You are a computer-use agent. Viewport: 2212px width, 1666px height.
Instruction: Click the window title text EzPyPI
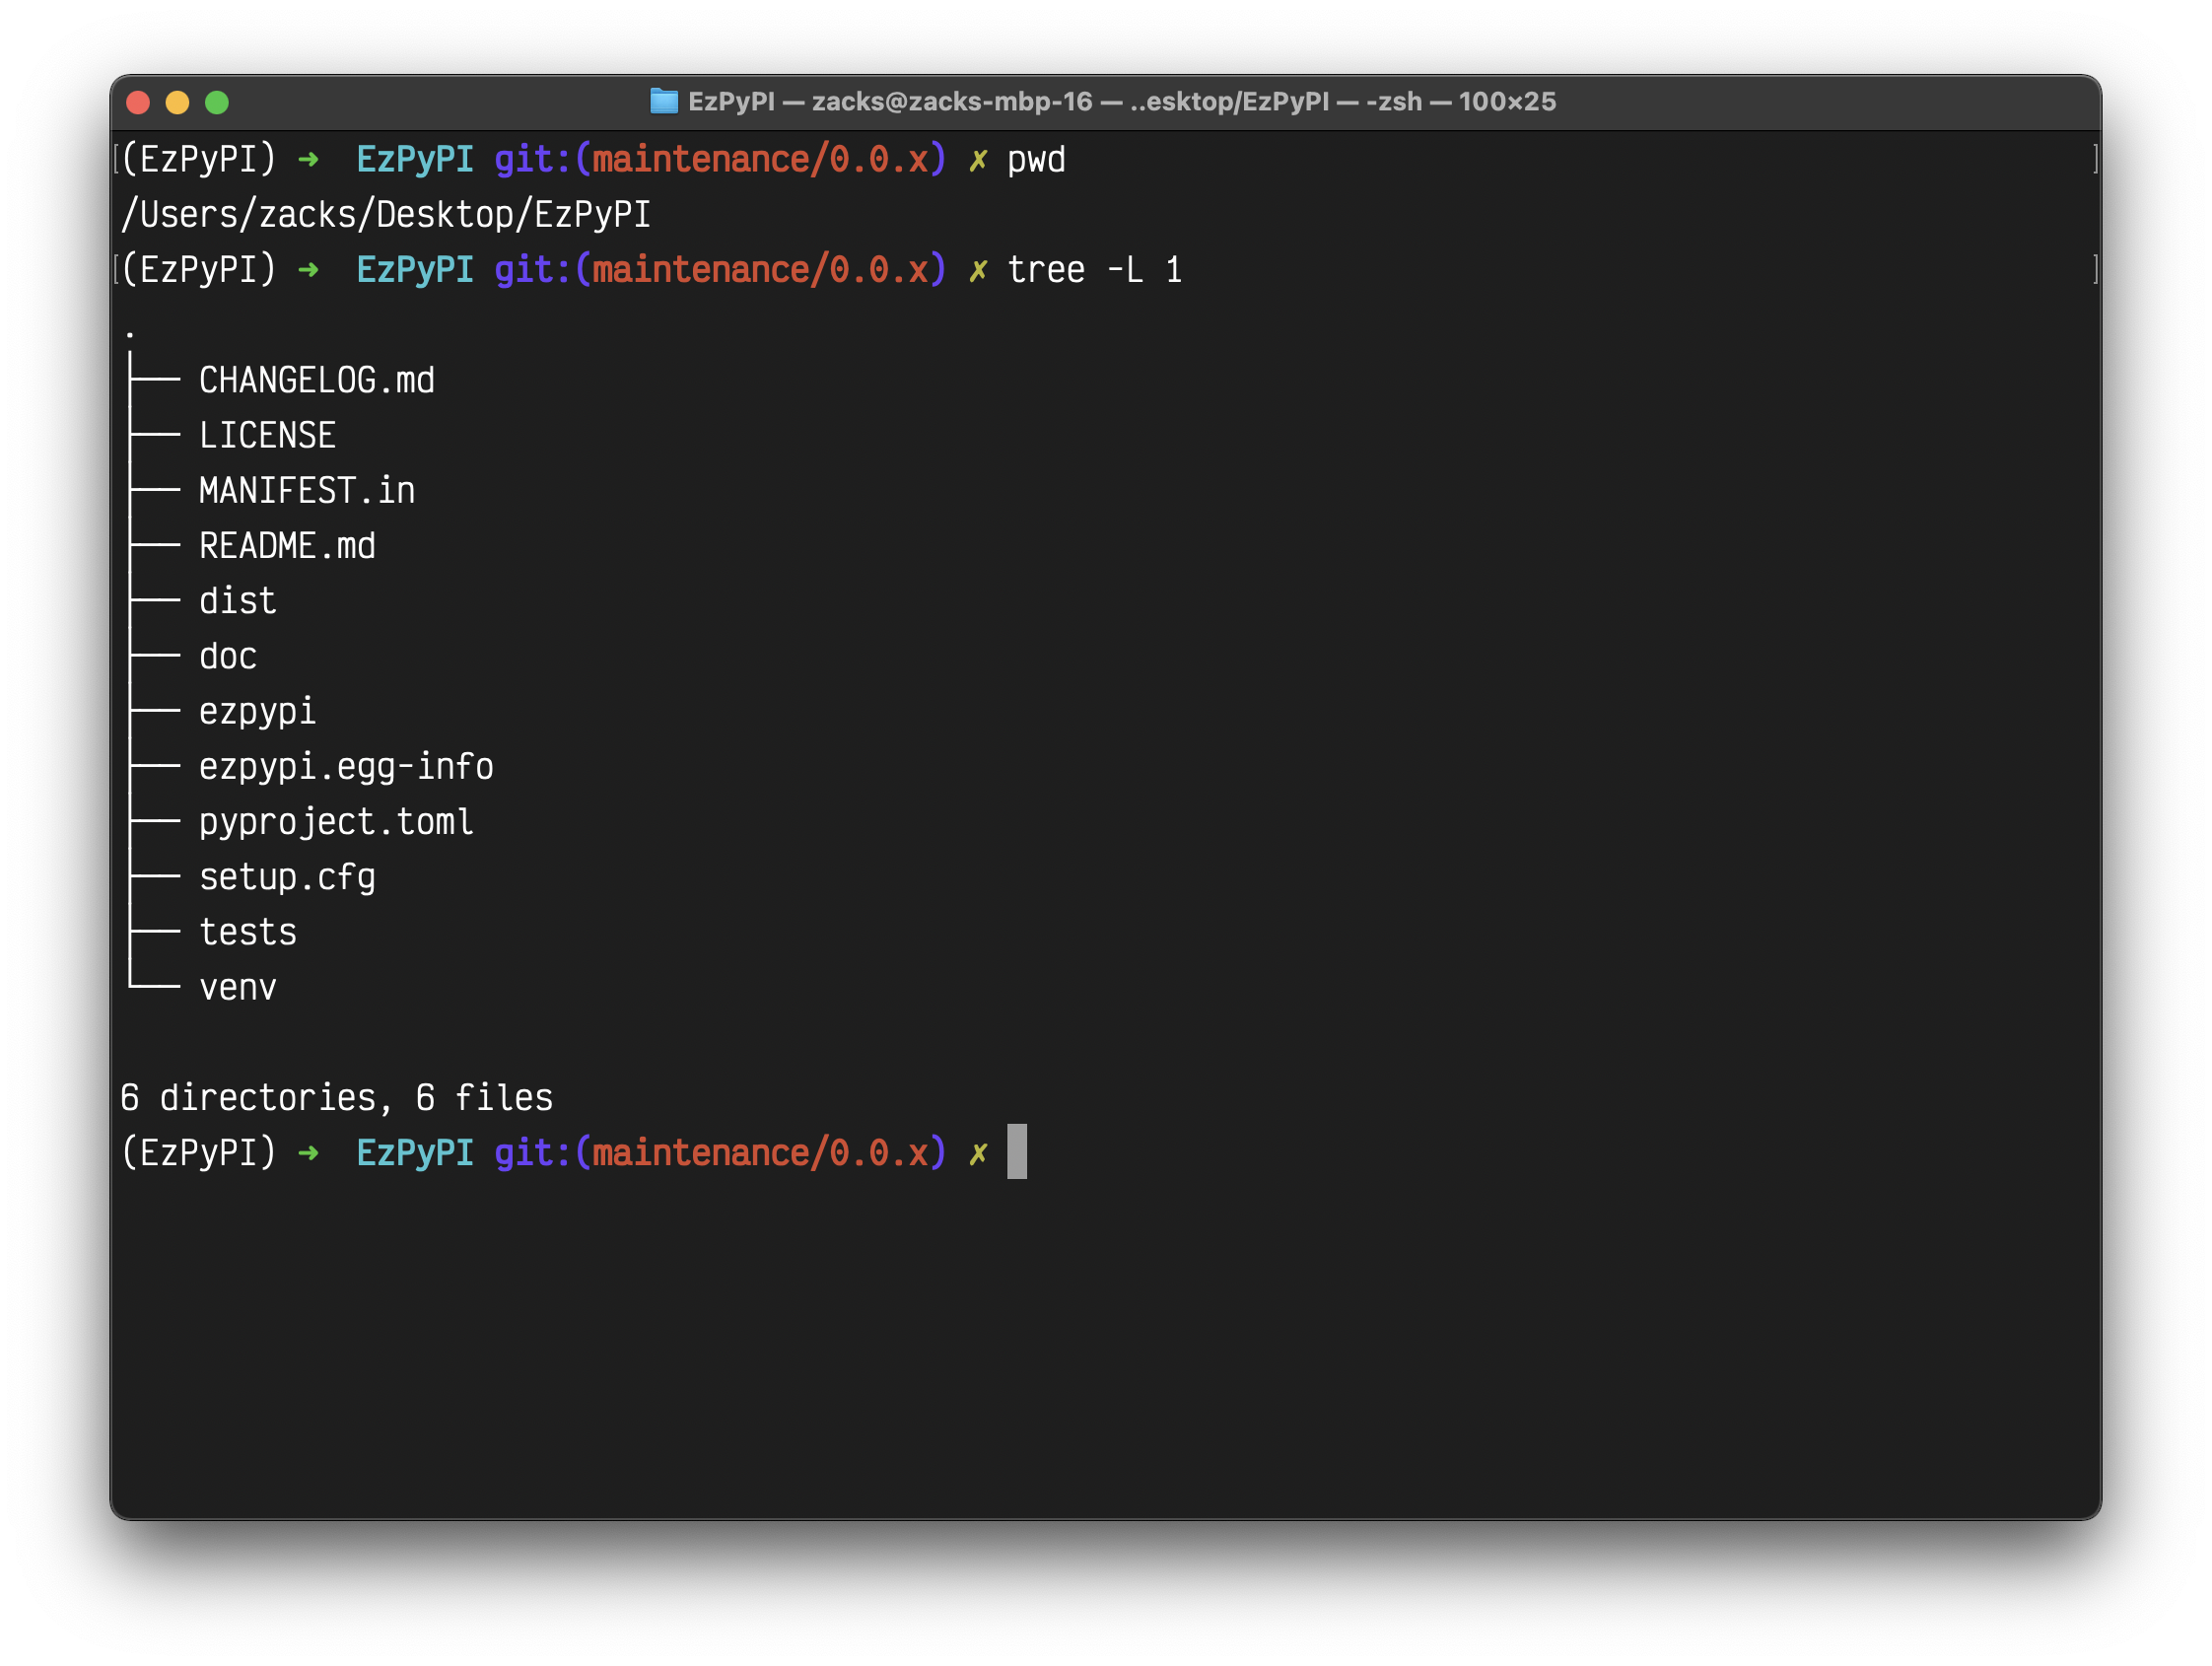(x=731, y=102)
